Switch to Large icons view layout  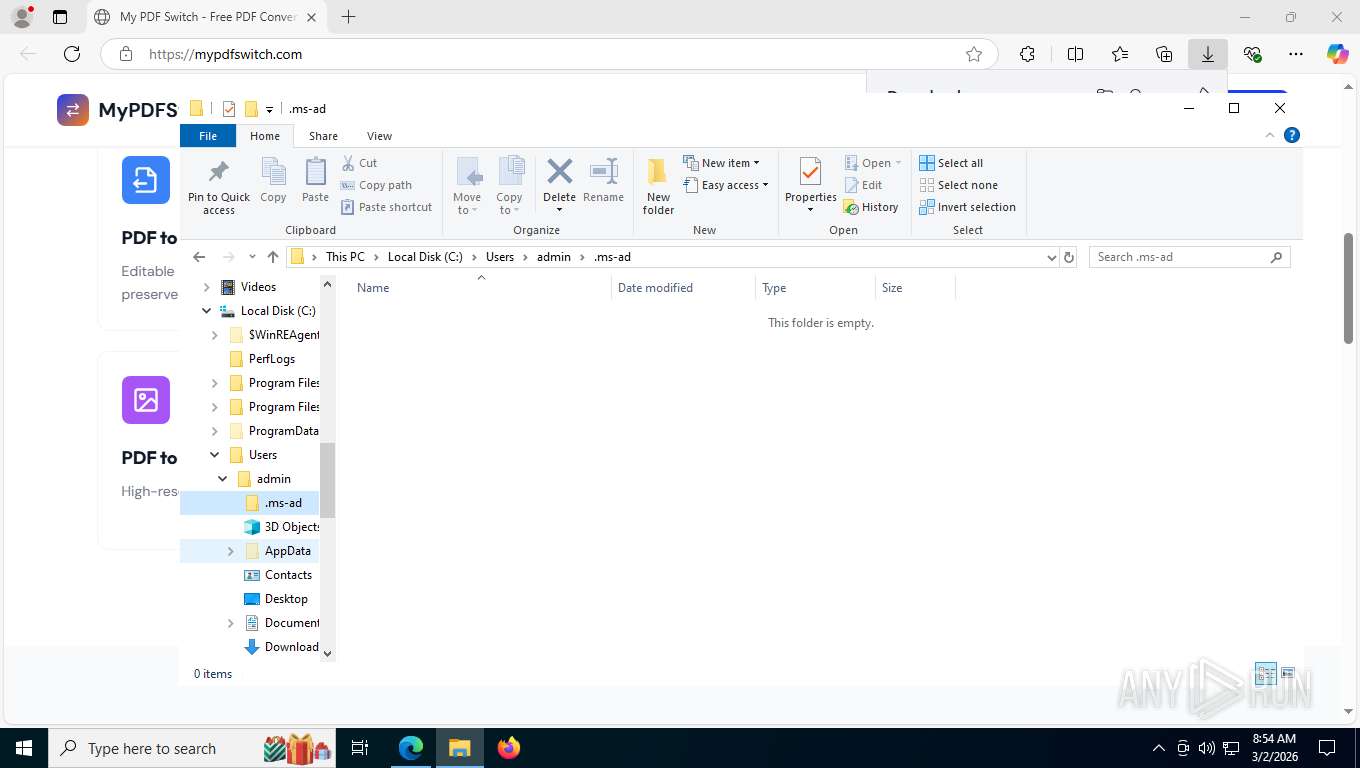[1288, 673]
